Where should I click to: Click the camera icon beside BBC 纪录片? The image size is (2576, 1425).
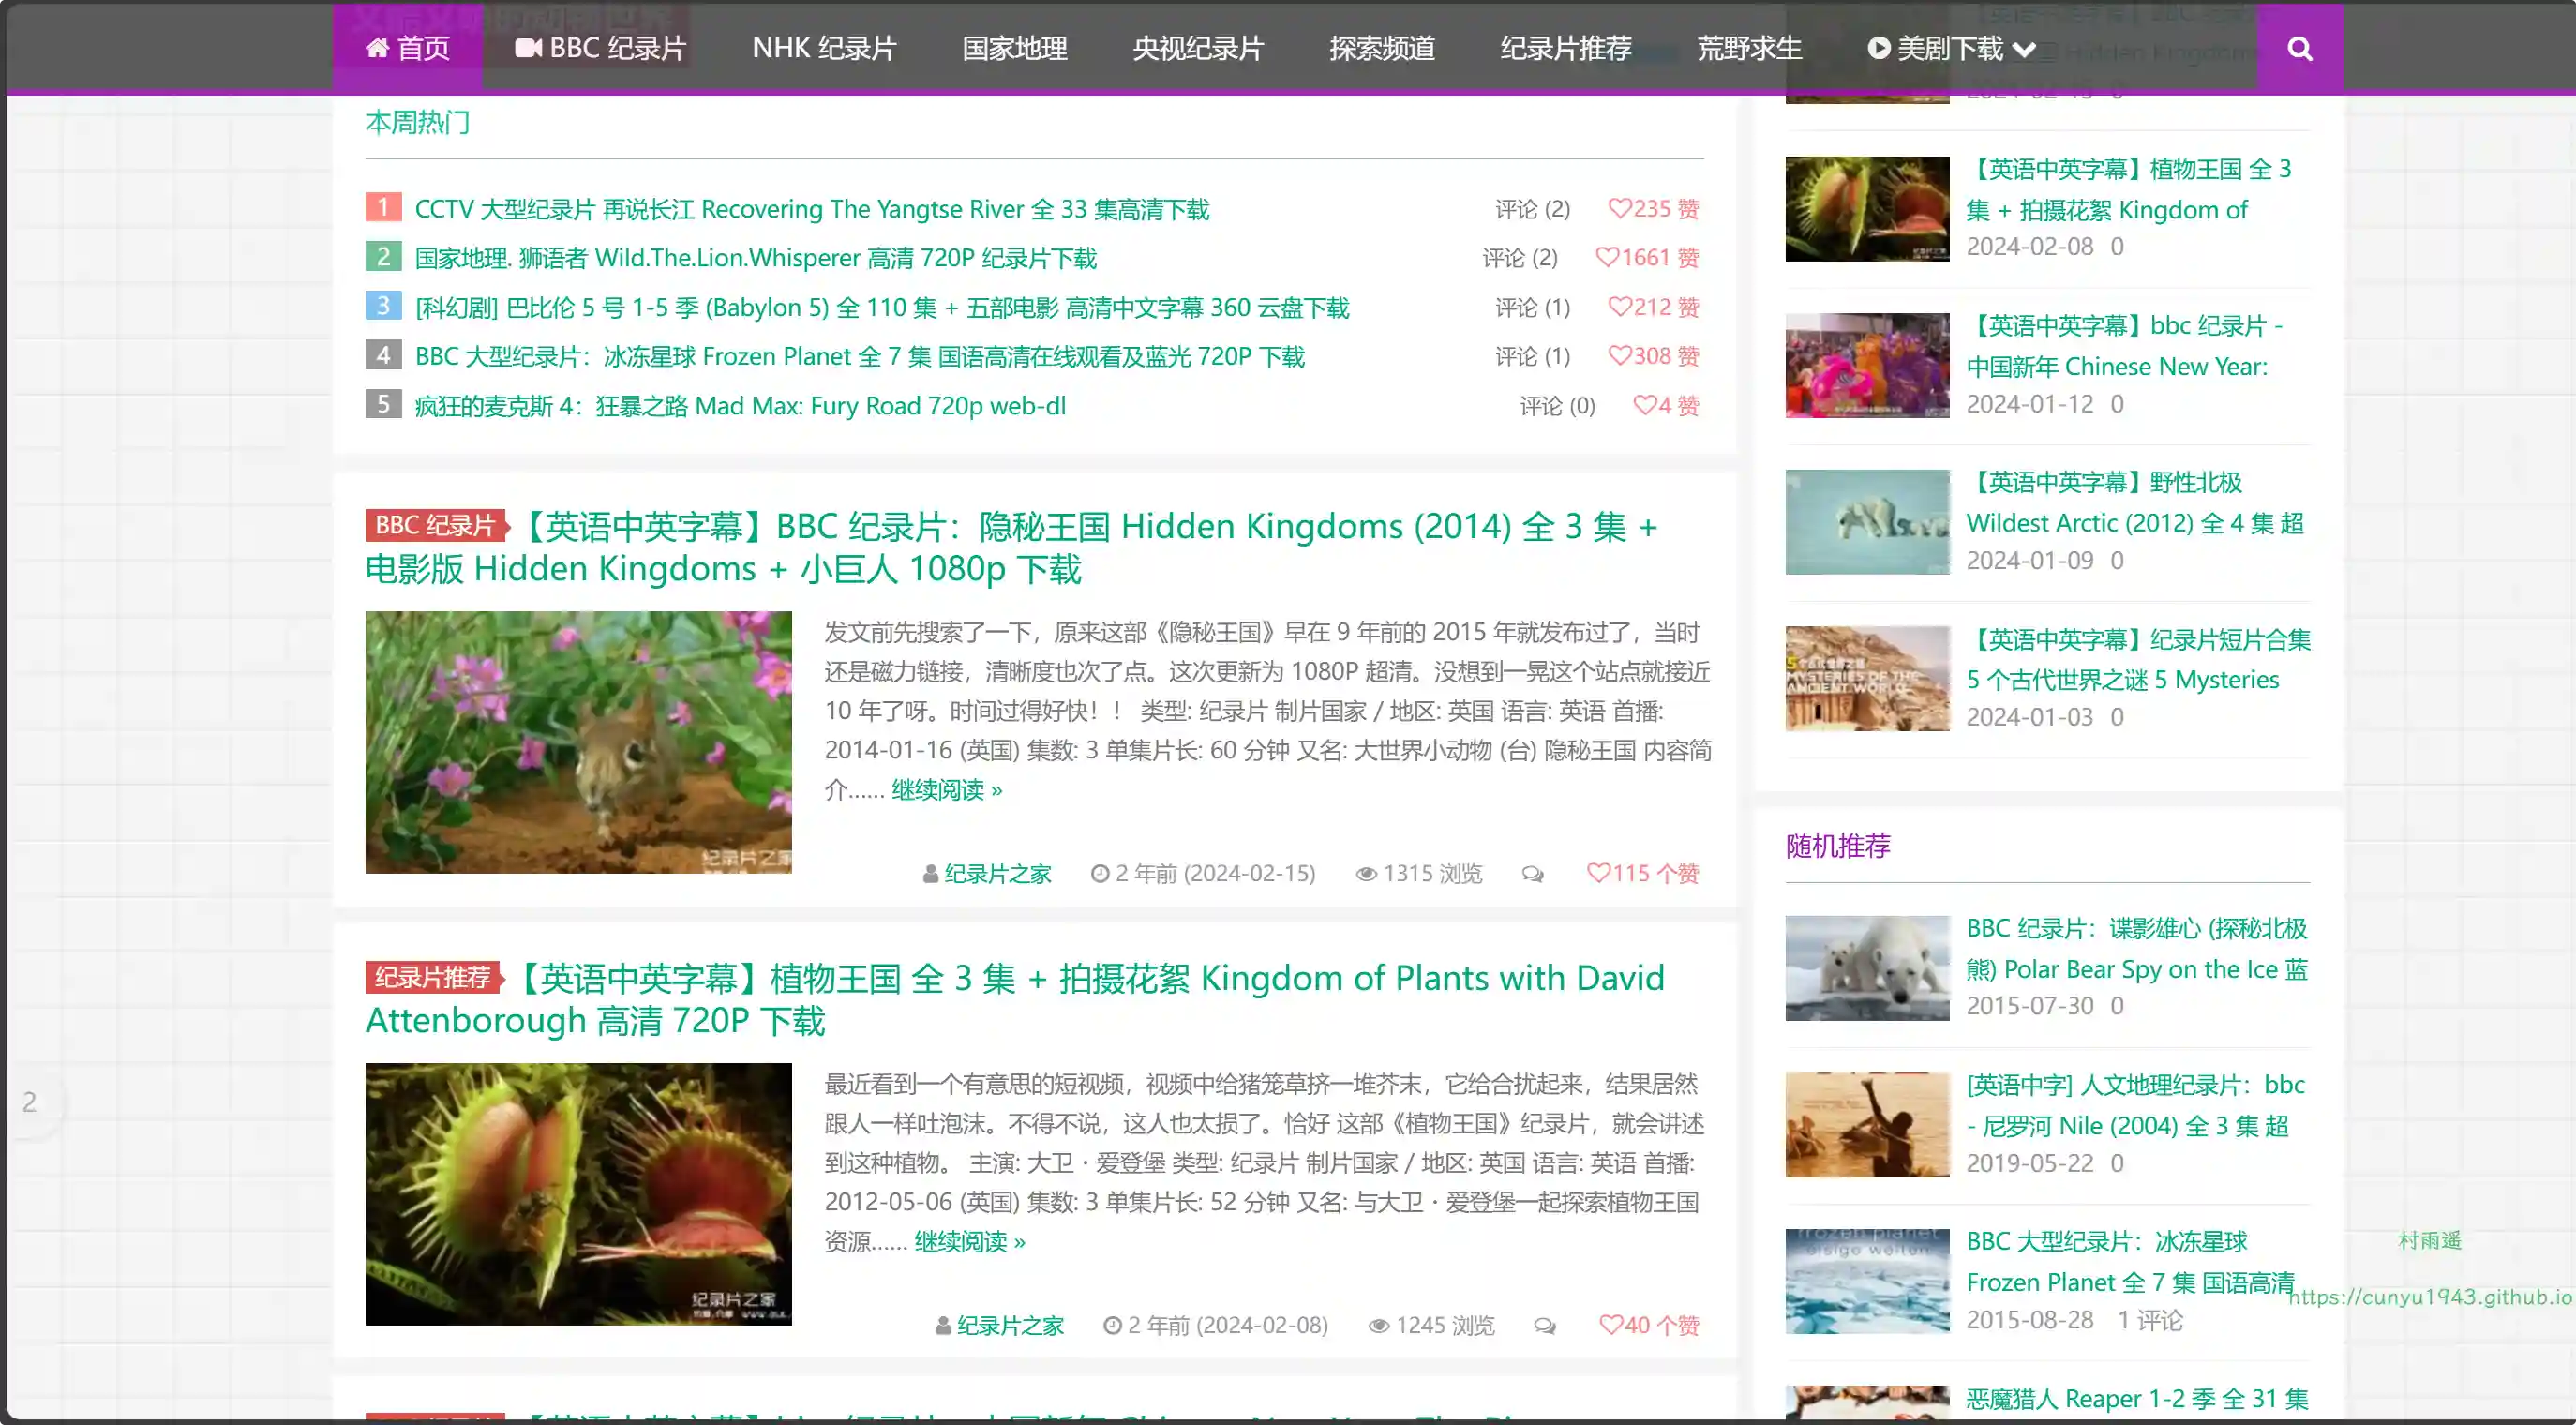click(x=528, y=48)
